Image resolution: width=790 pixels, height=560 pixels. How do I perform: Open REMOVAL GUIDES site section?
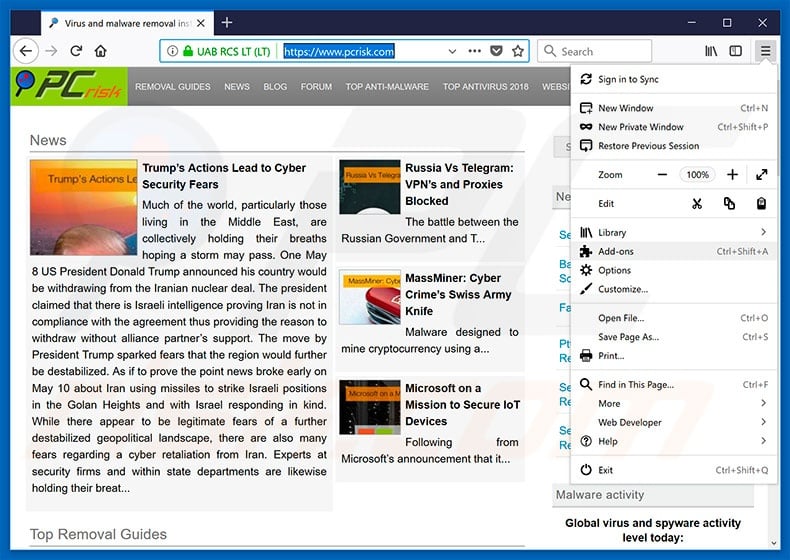pos(173,87)
